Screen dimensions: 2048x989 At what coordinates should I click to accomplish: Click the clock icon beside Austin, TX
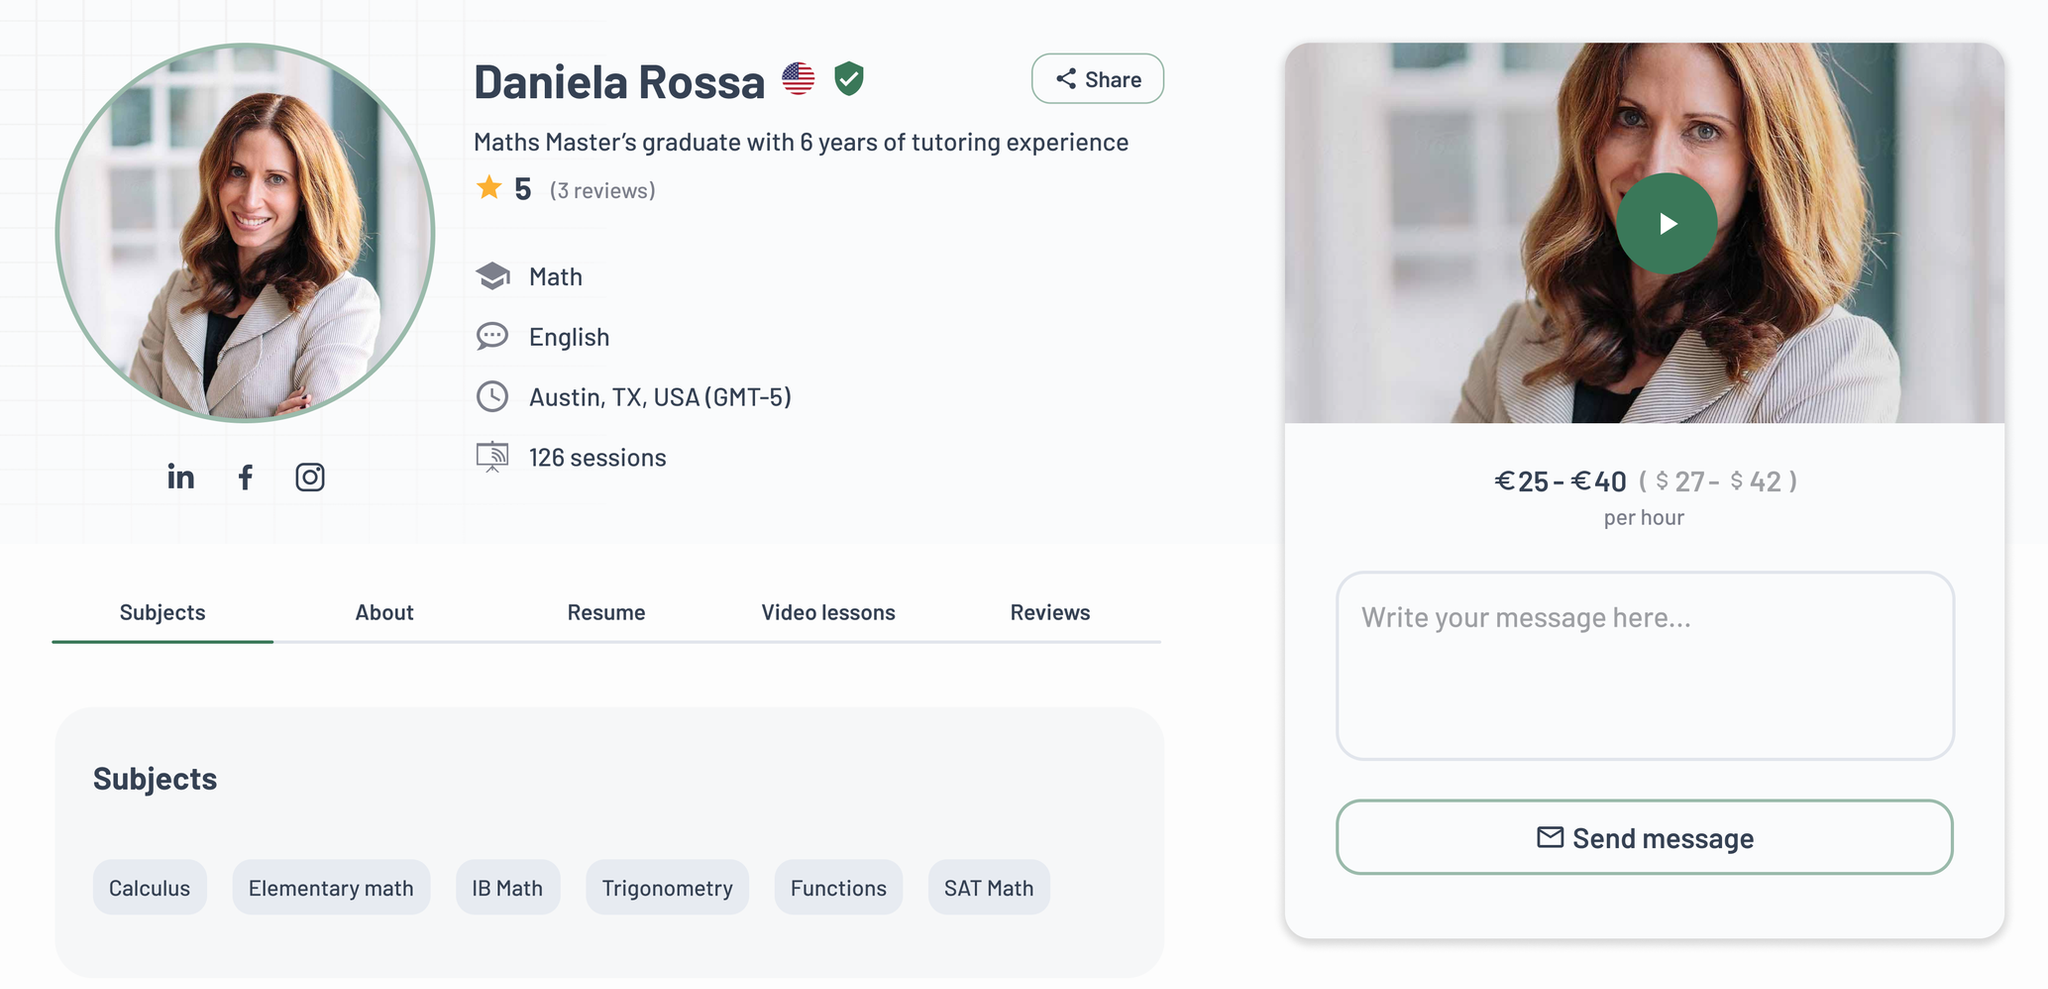click(492, 396)
